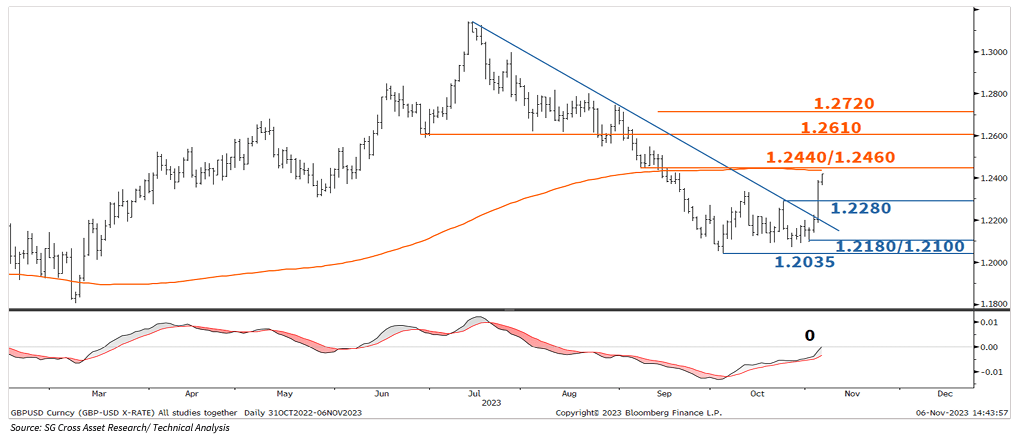Open the SG Cross Asset Research source line

(120, 429)
